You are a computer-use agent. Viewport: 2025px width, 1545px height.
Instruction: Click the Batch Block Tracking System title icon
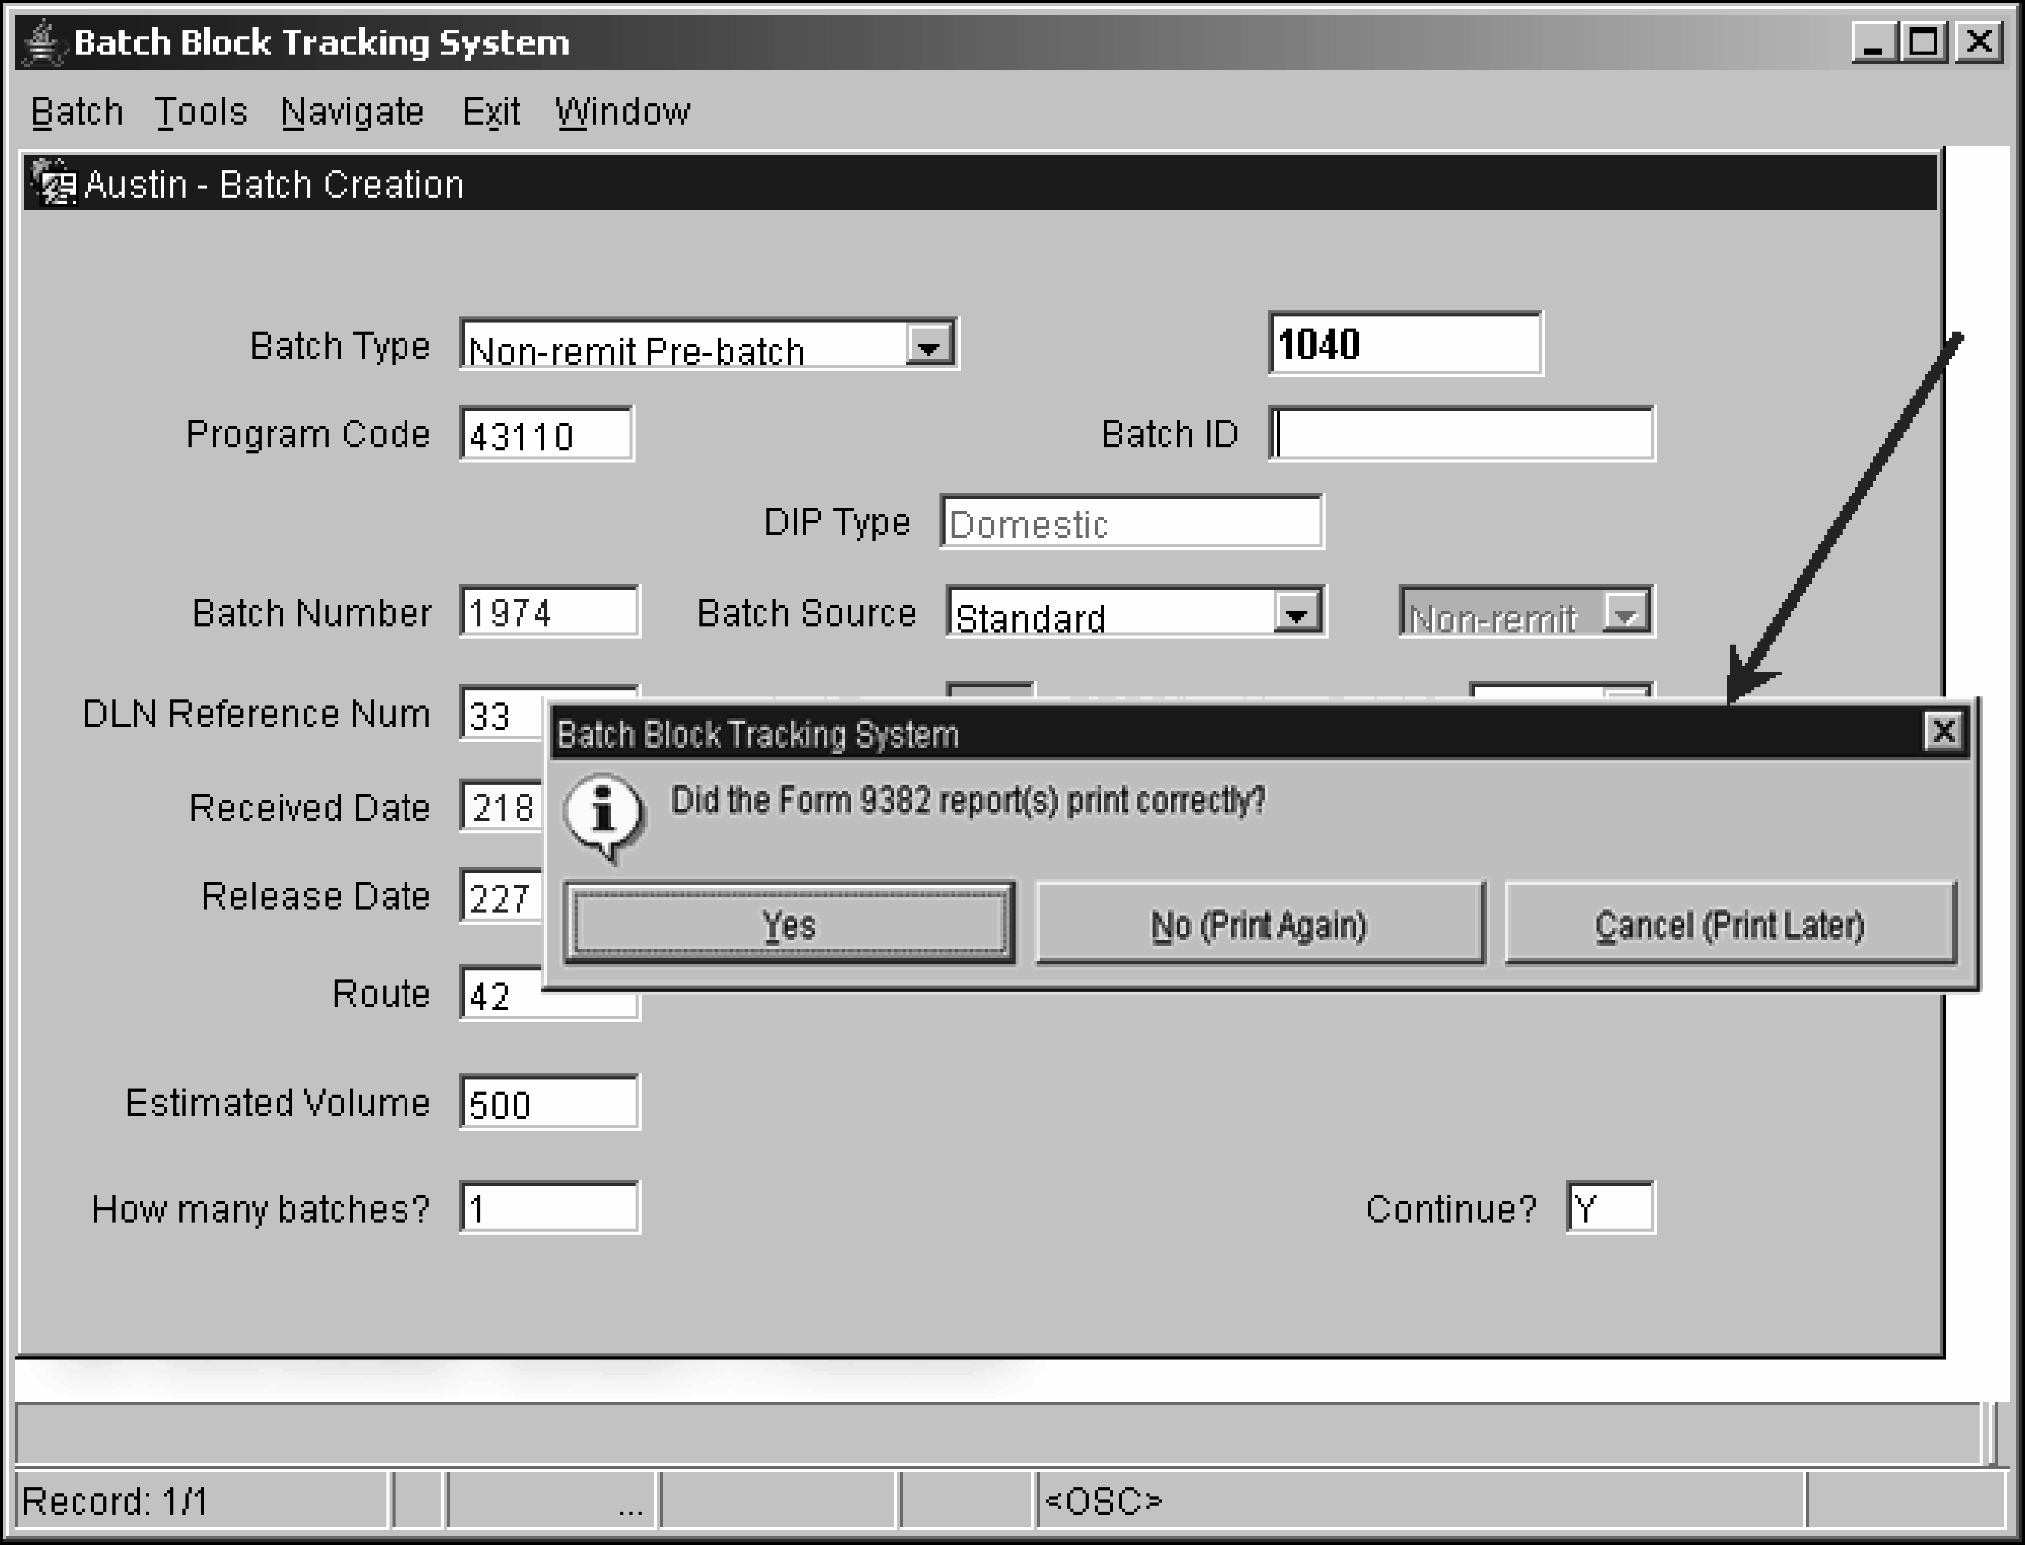[42, 43]
